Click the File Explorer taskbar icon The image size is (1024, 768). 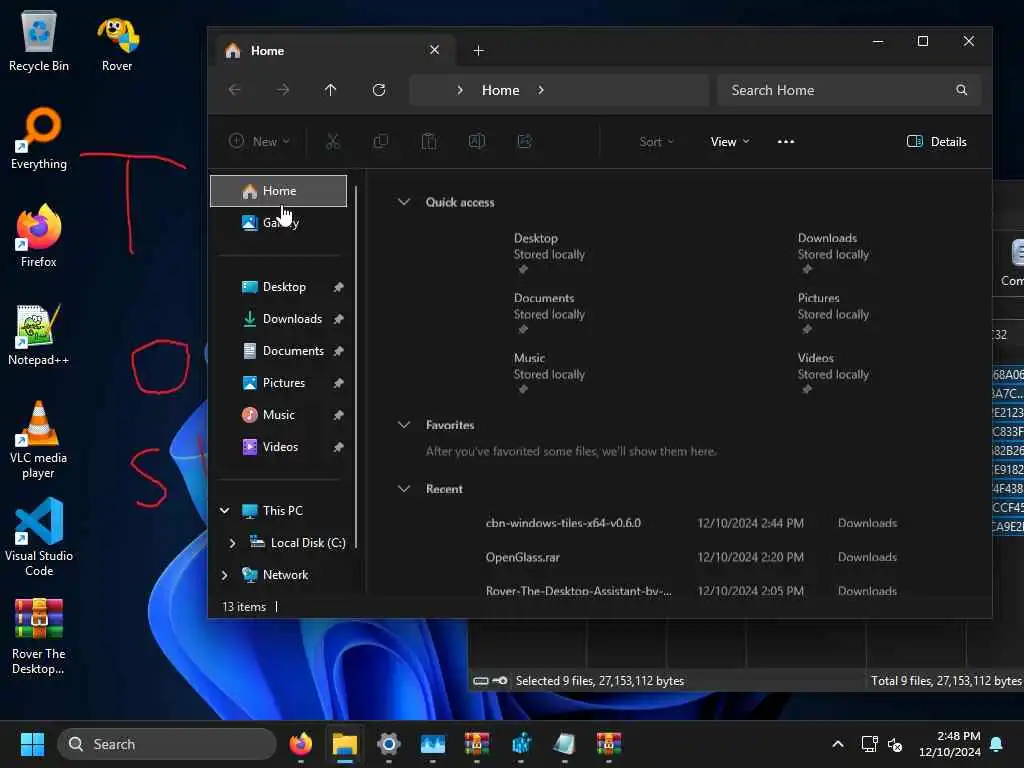click(x=344, y=744)
